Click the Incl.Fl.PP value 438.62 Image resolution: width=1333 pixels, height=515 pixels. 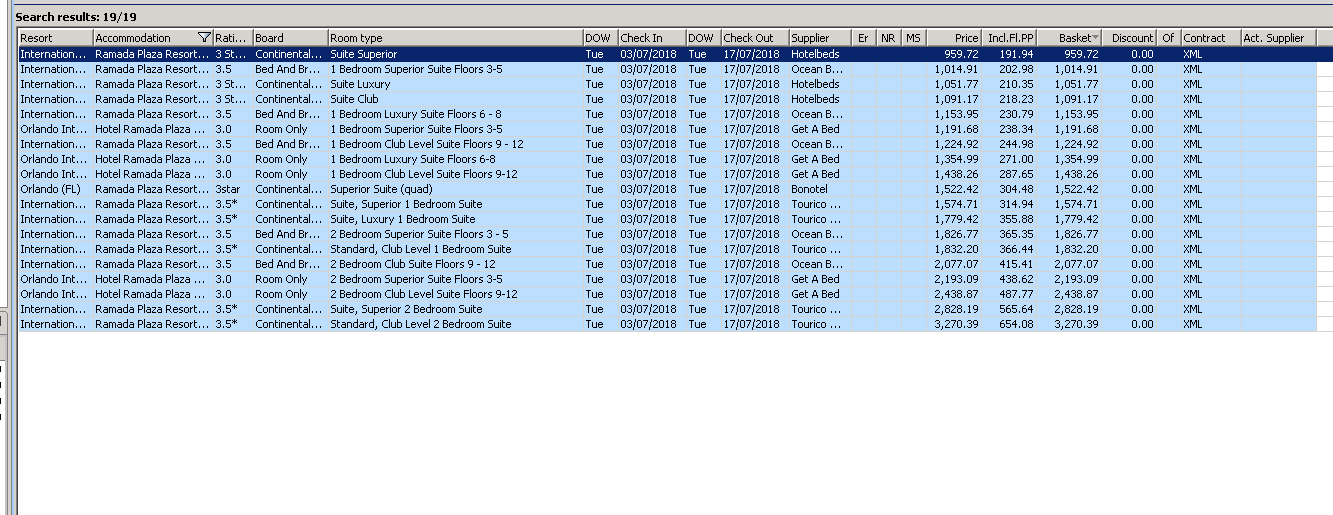[x=1017, y=279]
